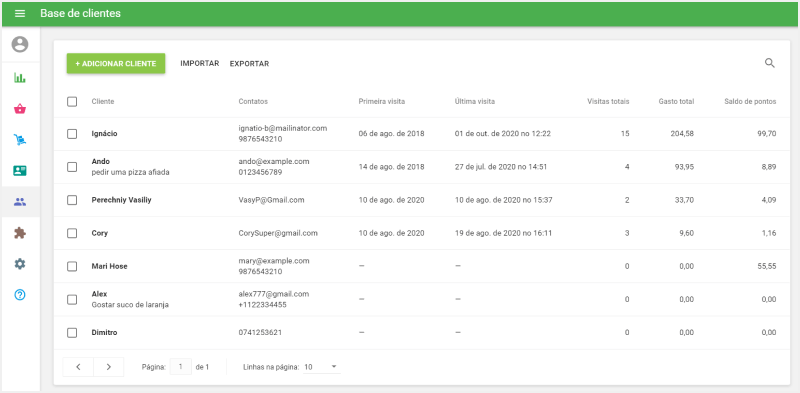
Task: Check the box for Mari Hose
Action: click(x=72, y=266)
